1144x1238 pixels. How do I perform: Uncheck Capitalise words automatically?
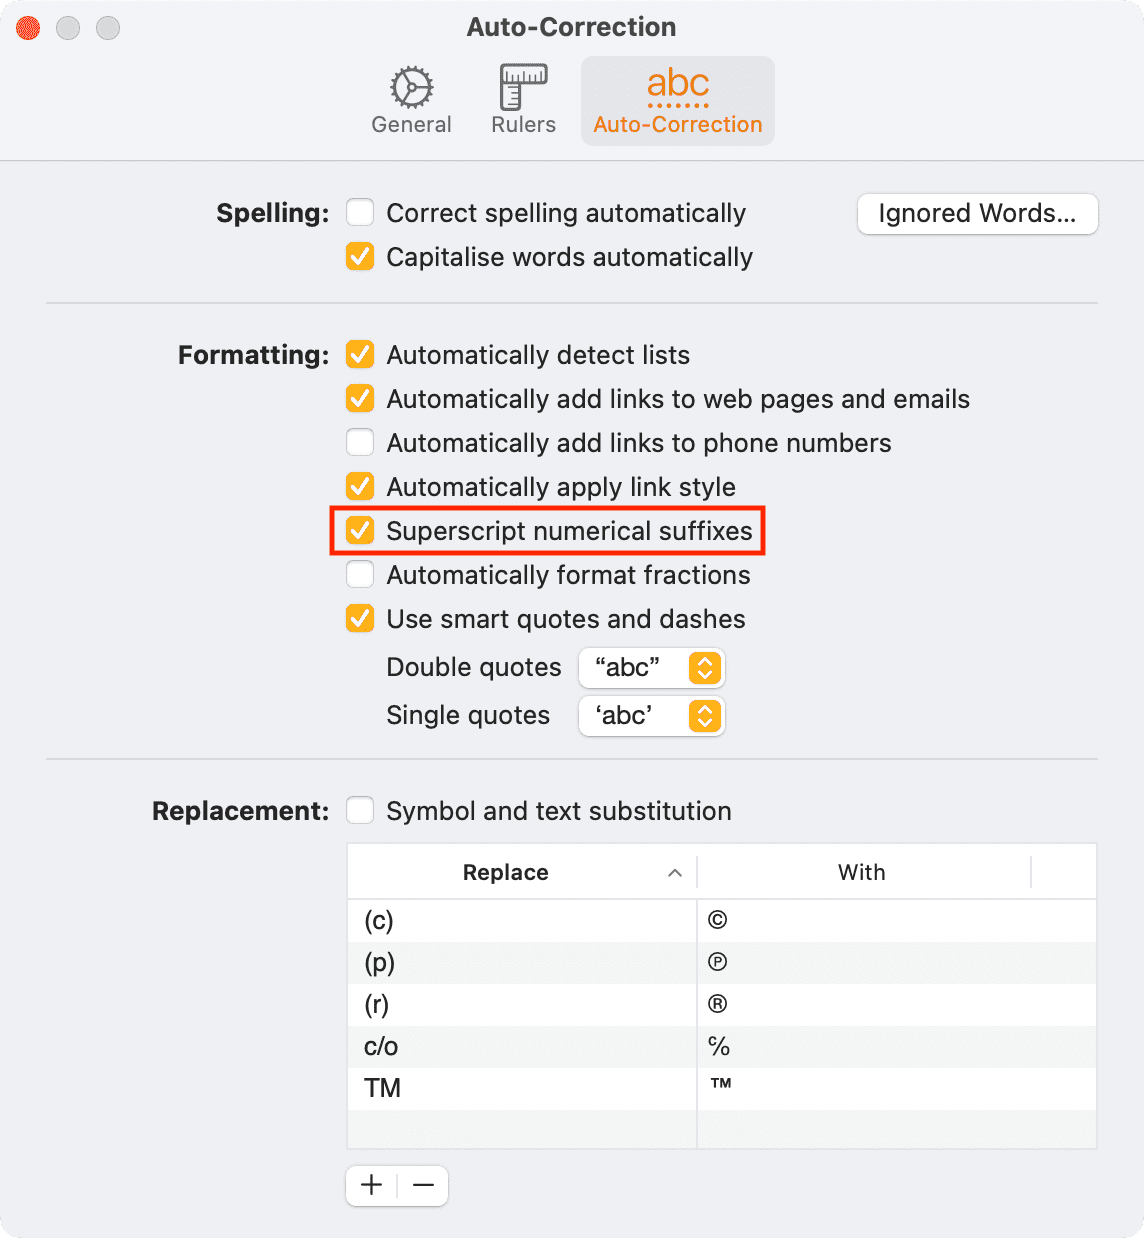tap(360, 257)
